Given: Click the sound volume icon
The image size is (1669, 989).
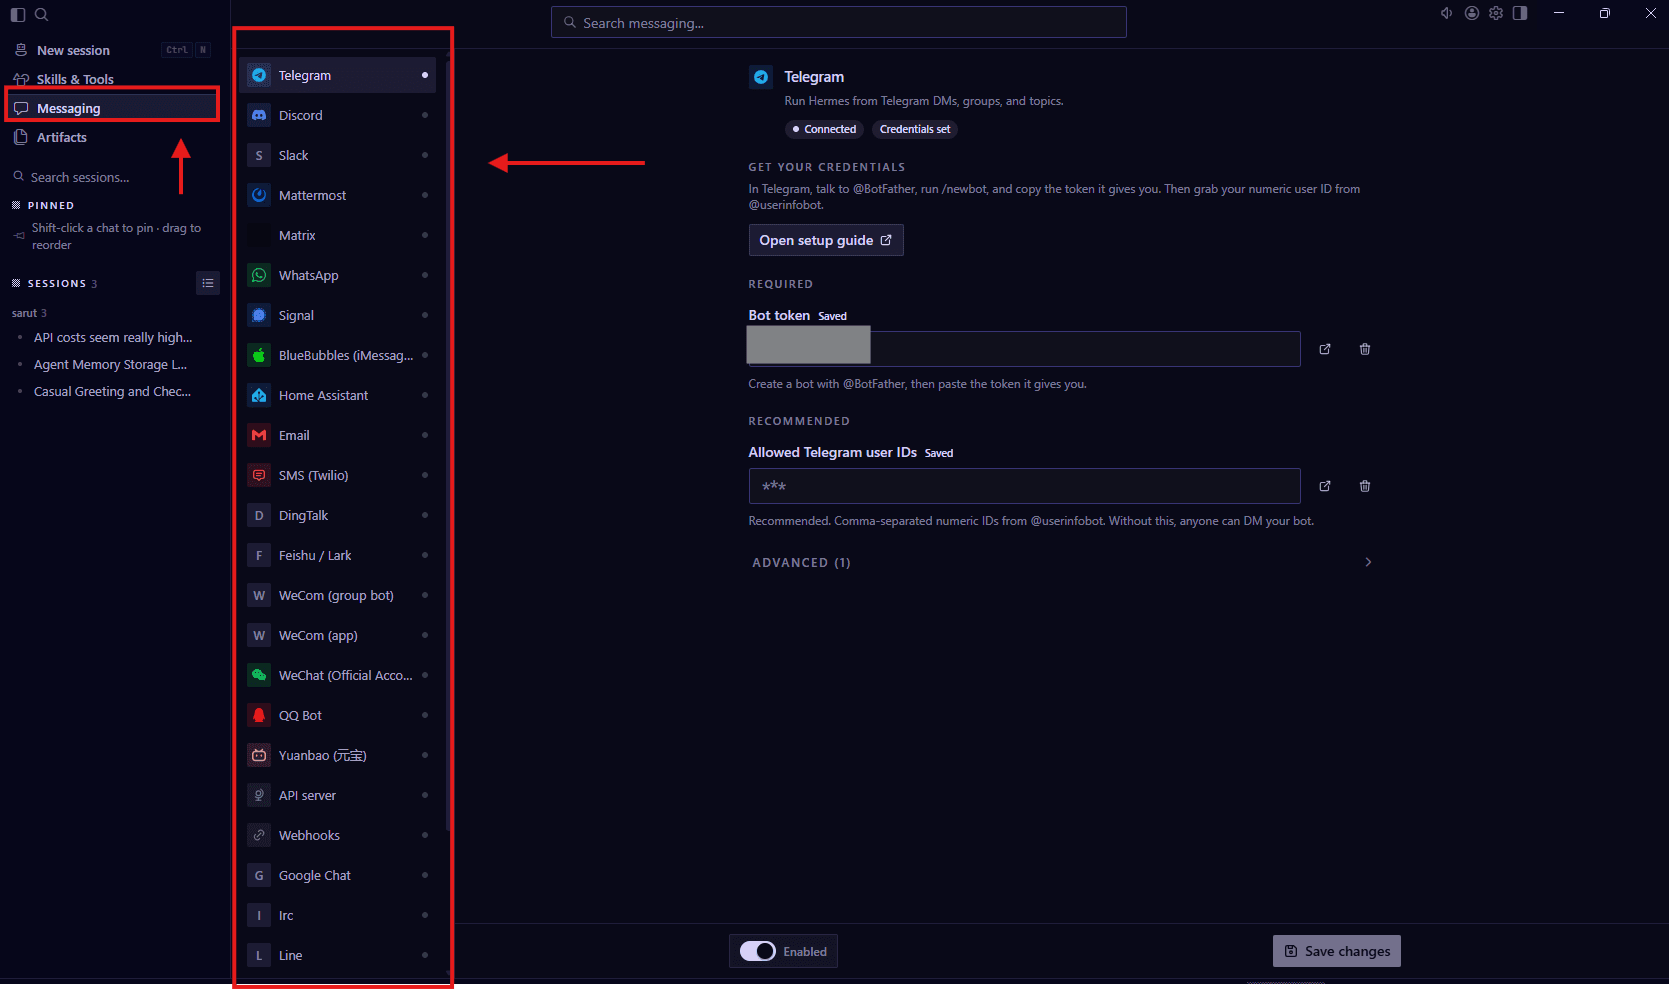Looking at the screenshot, I should (1446, 13).
